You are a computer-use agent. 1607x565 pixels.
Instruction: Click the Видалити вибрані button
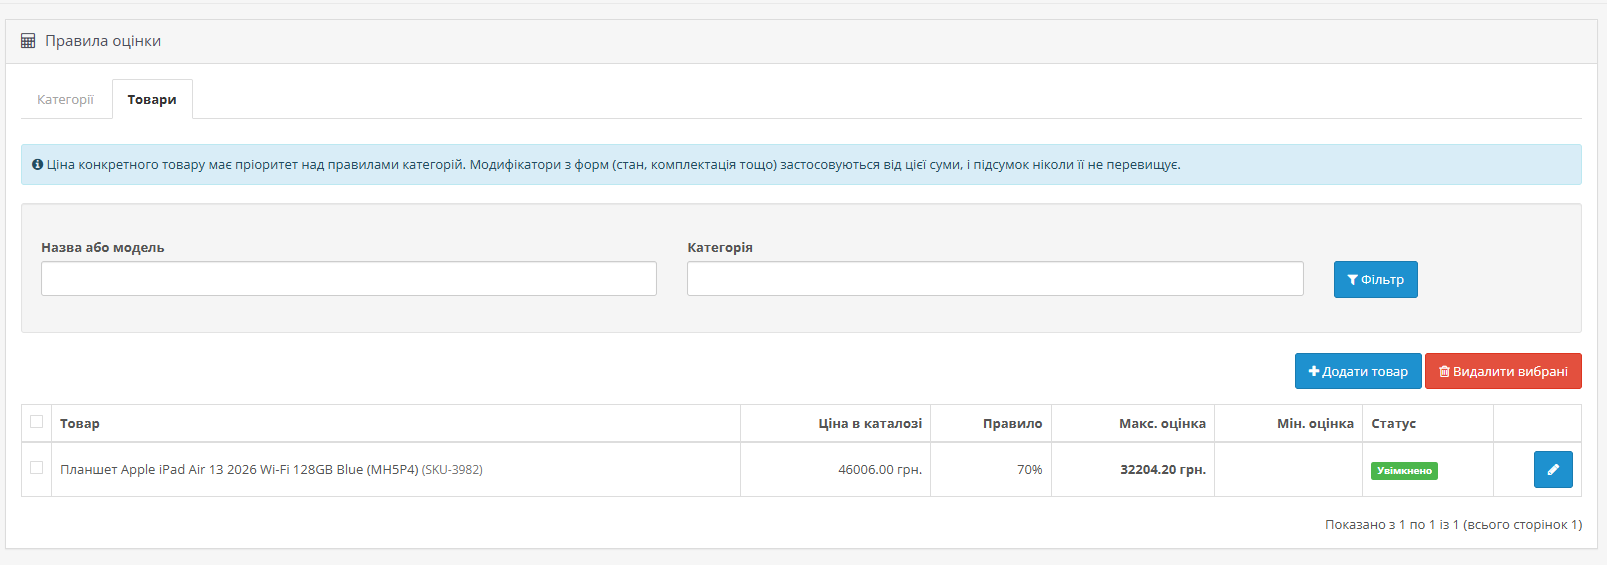coord(1503,371)
